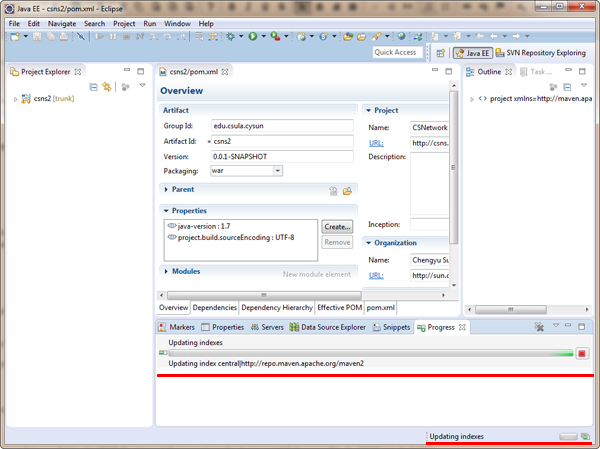Click the Debug toolbar icon
This screenshot has height=449, width=600.
point(230,37)
